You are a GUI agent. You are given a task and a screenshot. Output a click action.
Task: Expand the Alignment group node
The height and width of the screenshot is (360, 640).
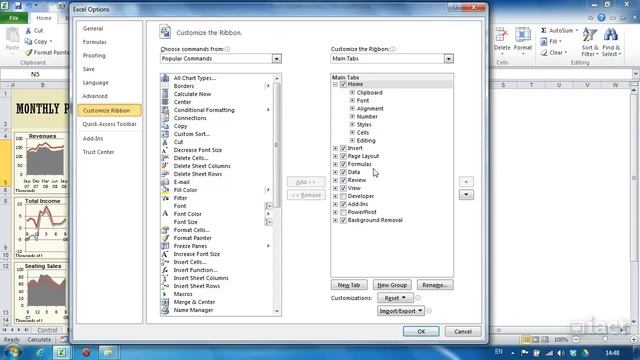352,108
